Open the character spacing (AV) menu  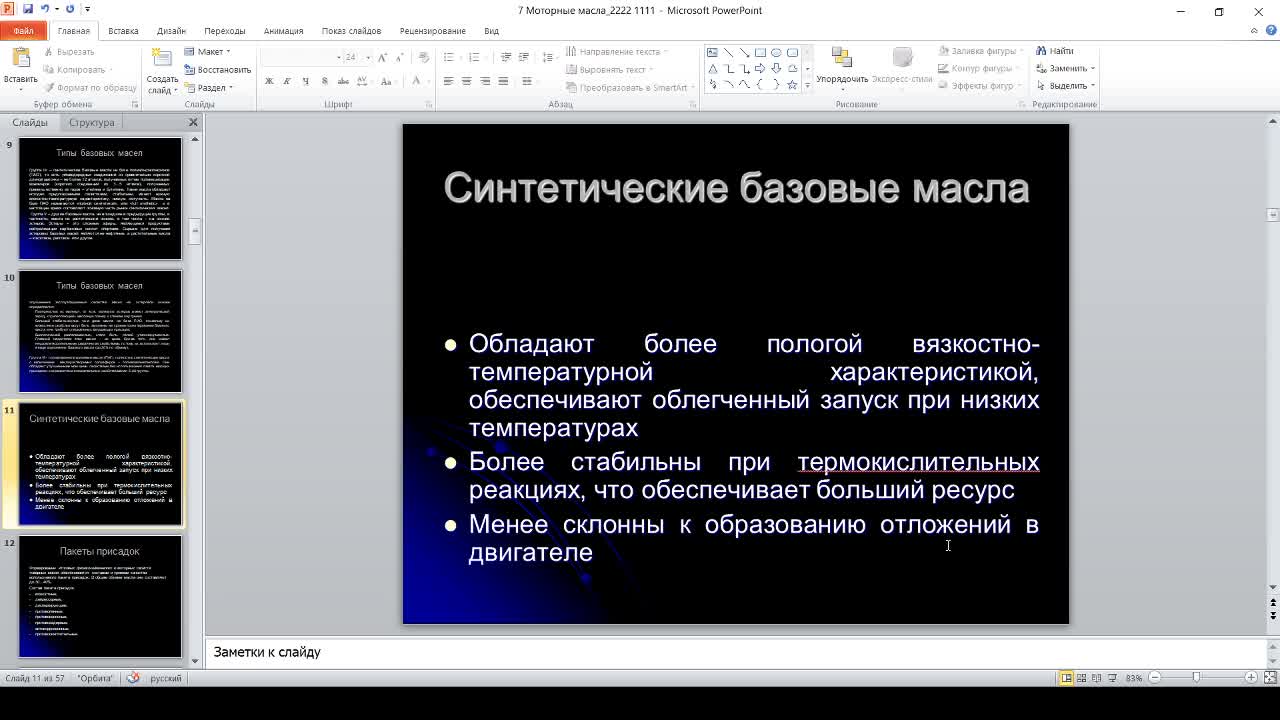coord(364,81)
